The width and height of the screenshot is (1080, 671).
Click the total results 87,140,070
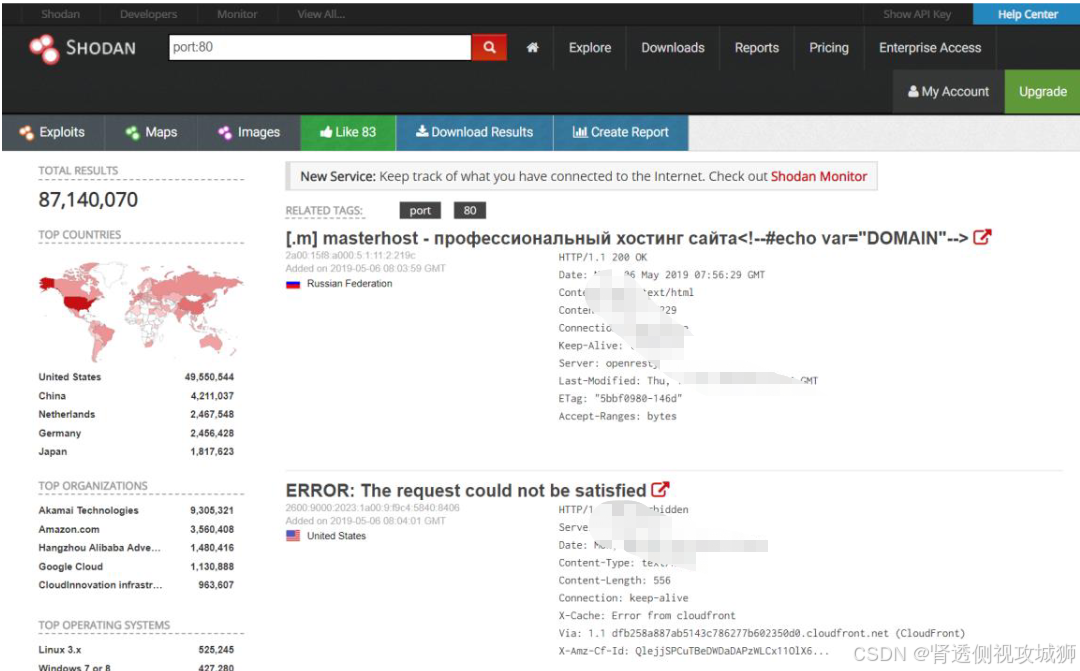click(88, 200)
